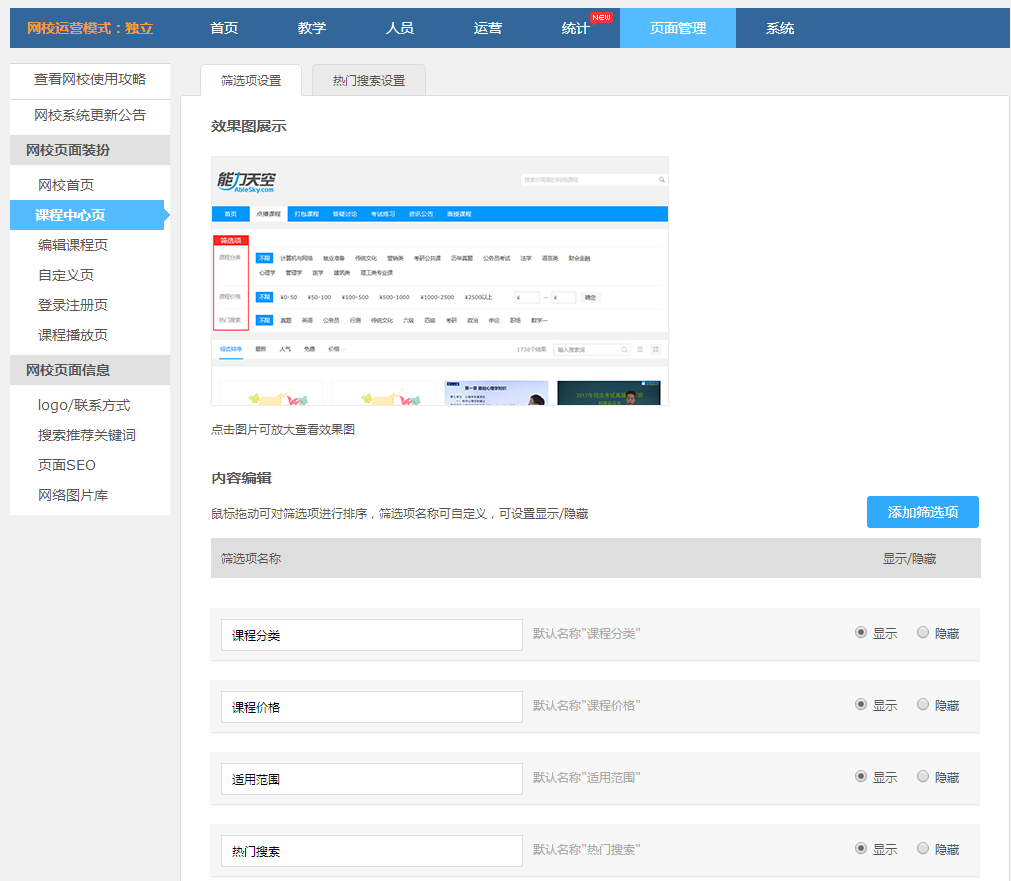Open 统计 menu with NEW badge
The image size is (1011, 881).
576,28
